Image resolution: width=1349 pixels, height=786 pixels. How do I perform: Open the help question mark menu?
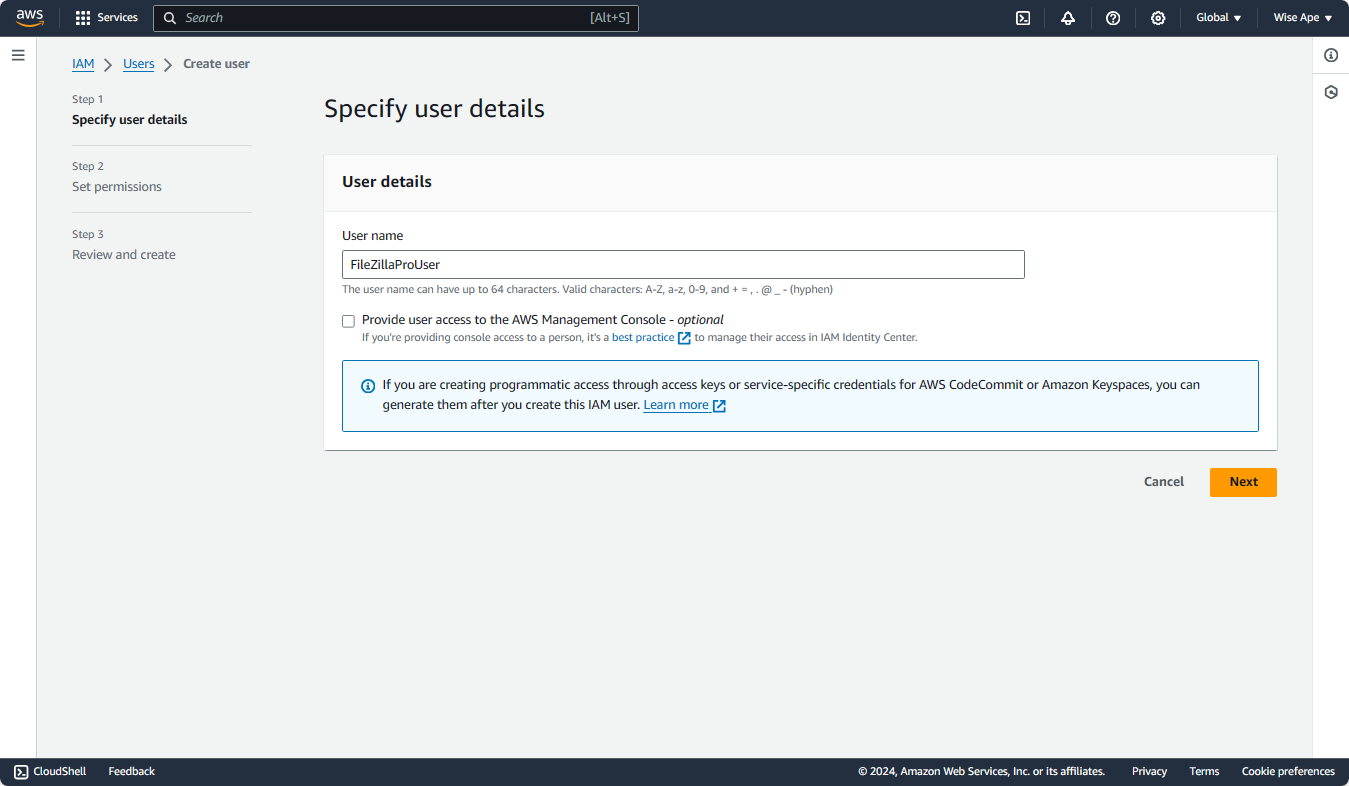tap(1113, 18)
